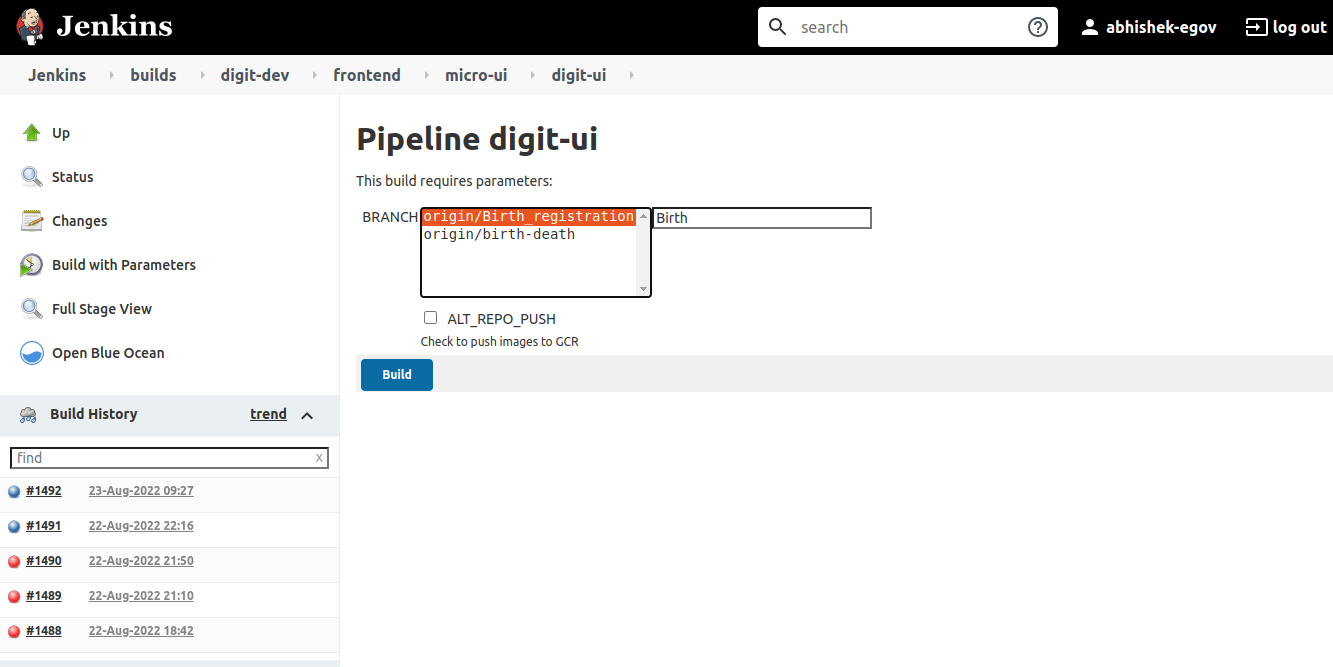Screen dimensions: 1333x667
Task: Expand breadcrumb arrow after digit-ui
Action: click(631, 75)
